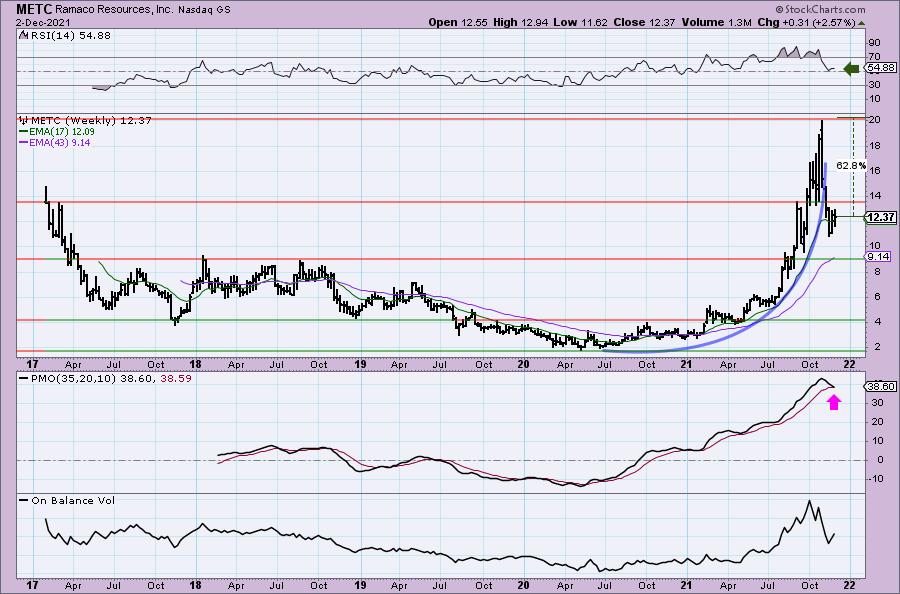
Task: Click the Close 12.37 value in header
Action: (x=645, y=23)
